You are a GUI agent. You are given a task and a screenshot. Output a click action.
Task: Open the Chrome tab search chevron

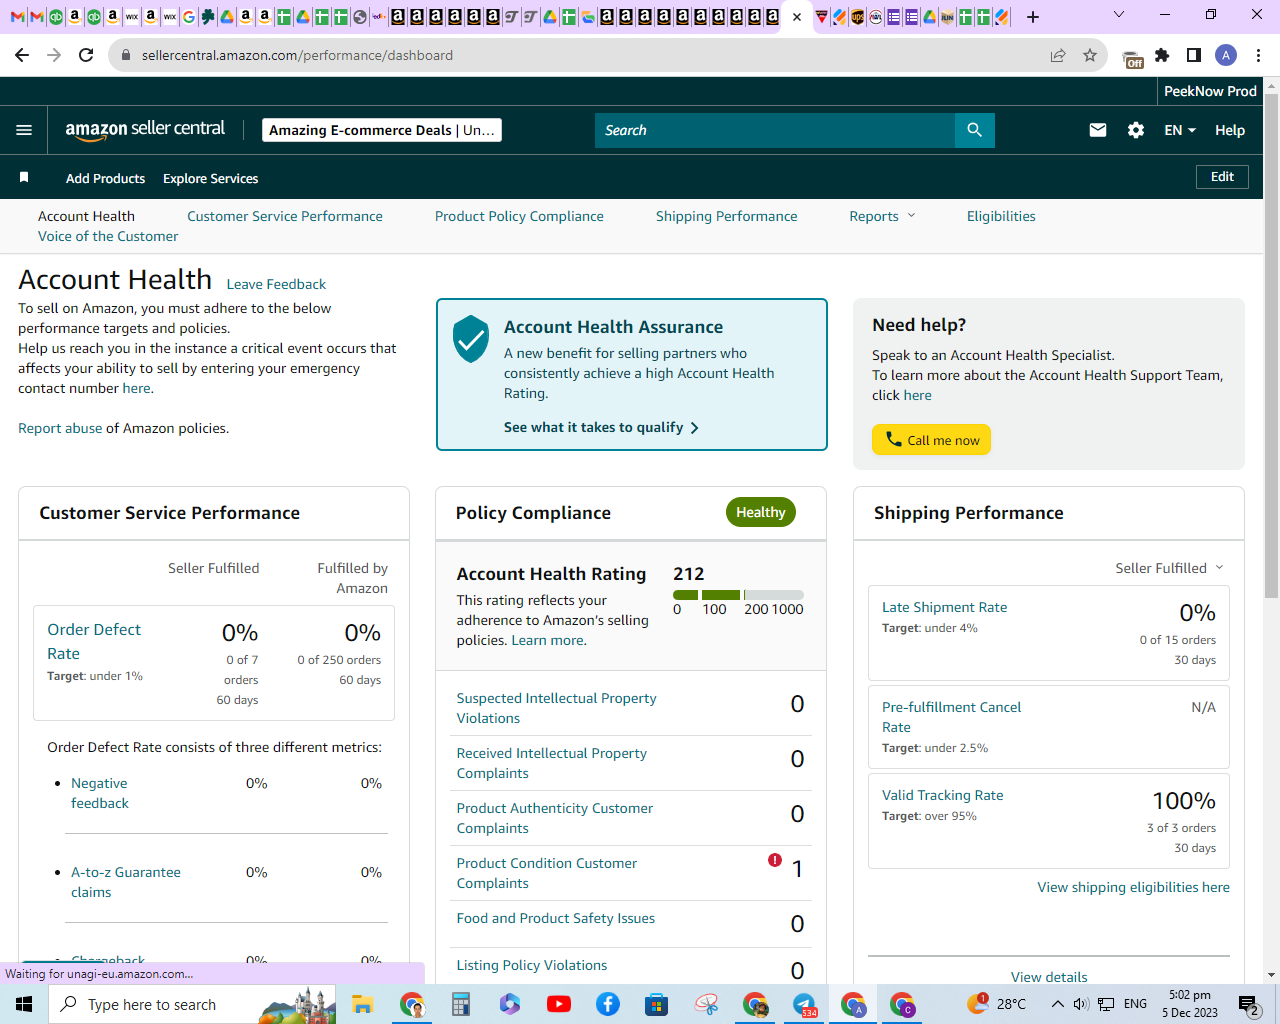coord(1119,15)
